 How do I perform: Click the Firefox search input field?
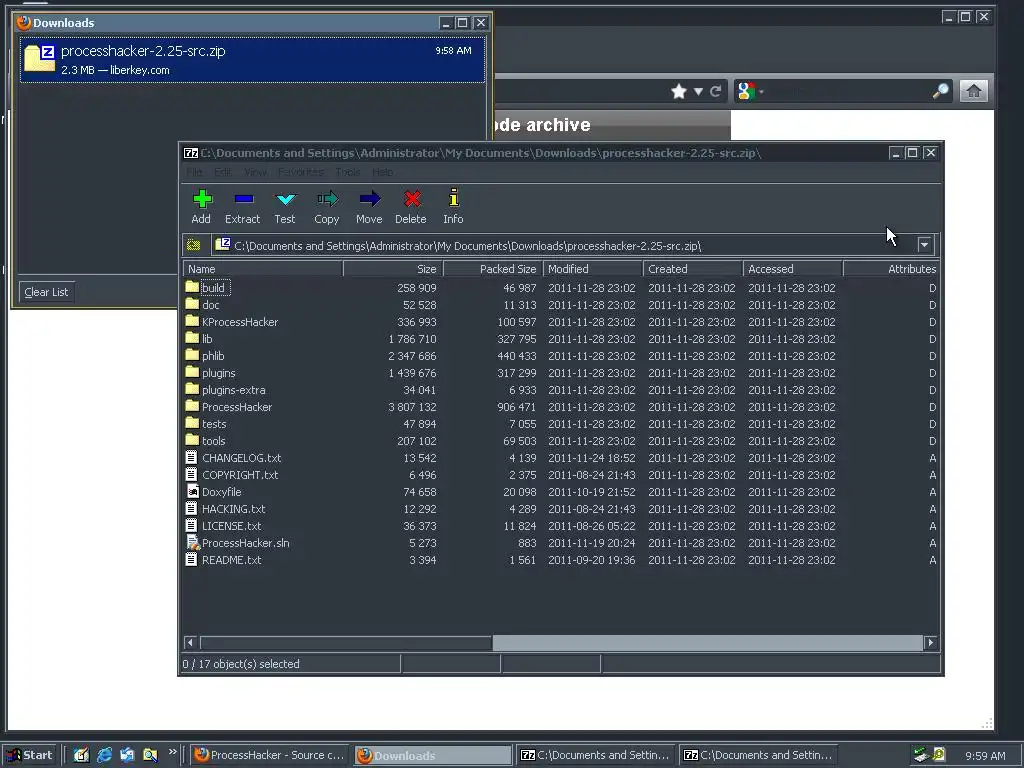(847, 91)
